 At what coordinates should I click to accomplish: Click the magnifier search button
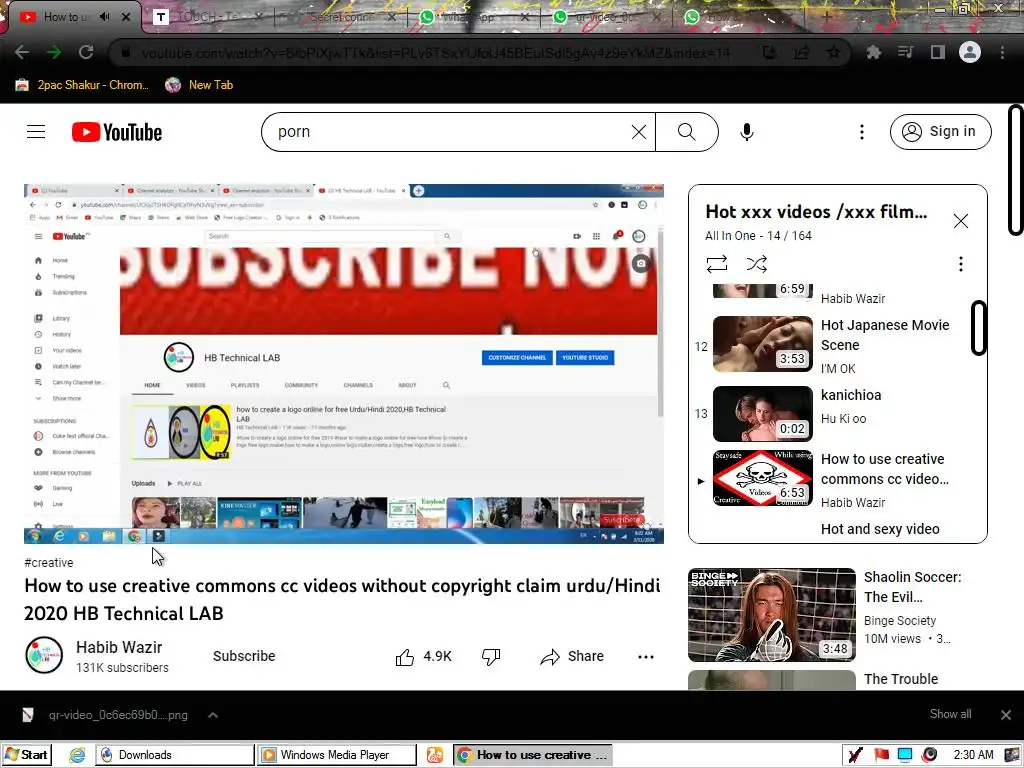(x=686, y=132)
